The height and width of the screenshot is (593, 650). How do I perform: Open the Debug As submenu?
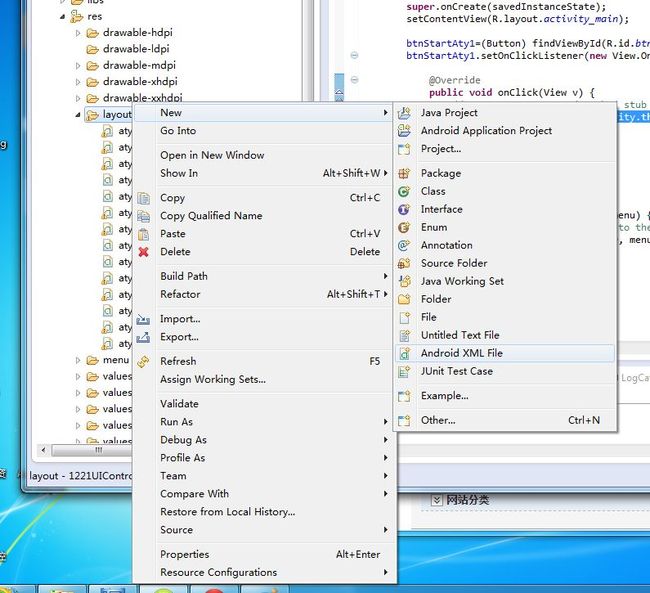[x=264, y=440]
